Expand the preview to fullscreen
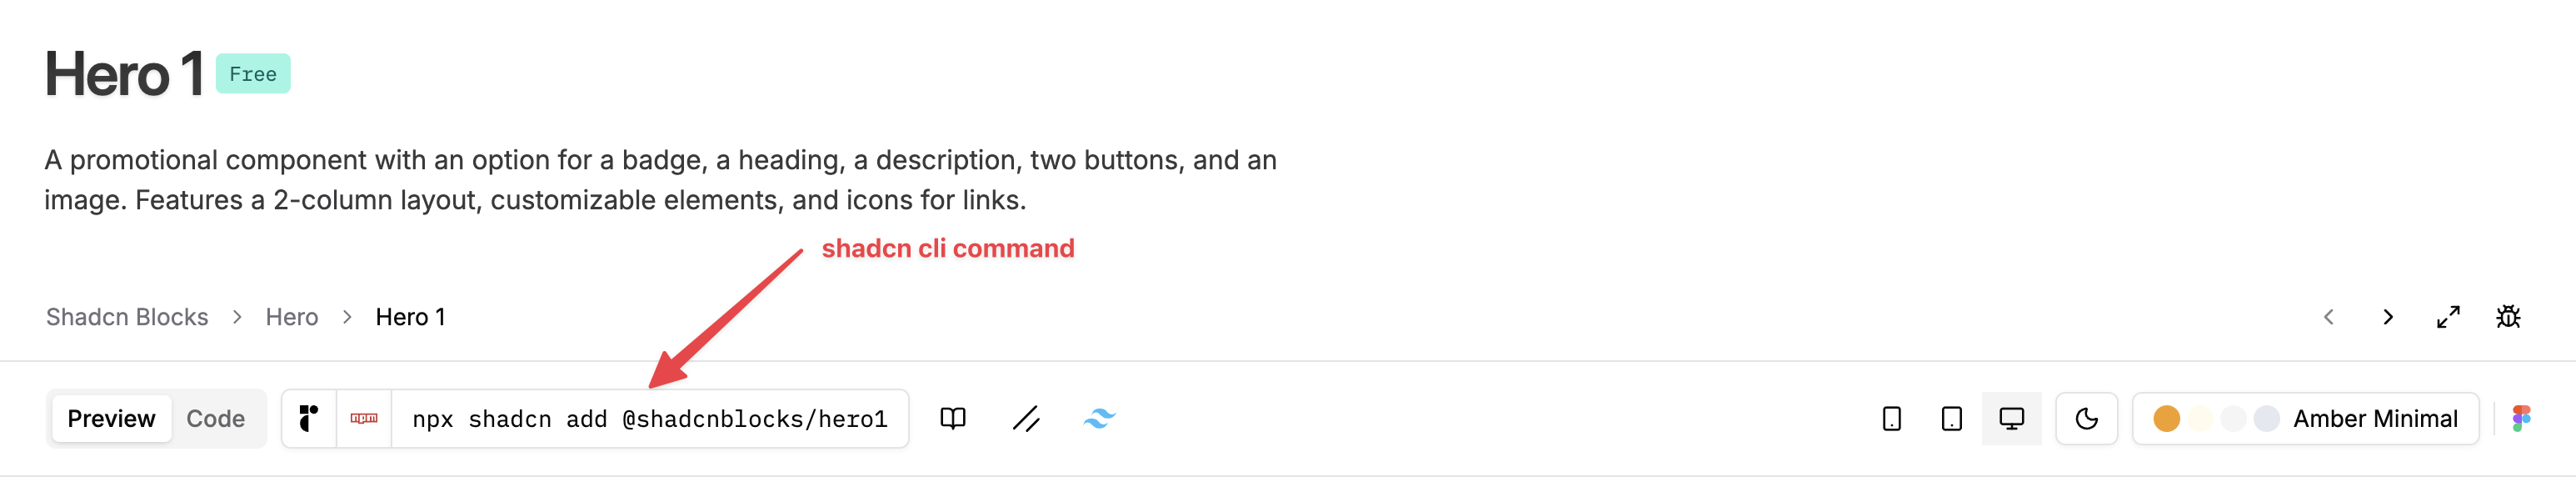This screenshot has width=2576, height=477. pyautogui.click(x=2448, y=317)
